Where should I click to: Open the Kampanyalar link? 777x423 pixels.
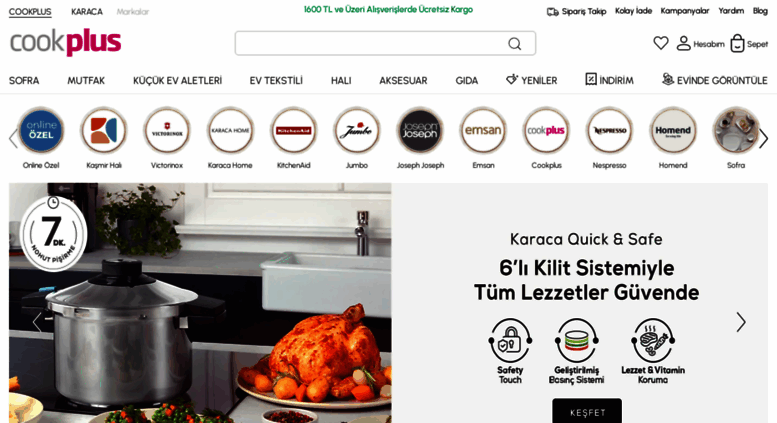tap(684, 11)
